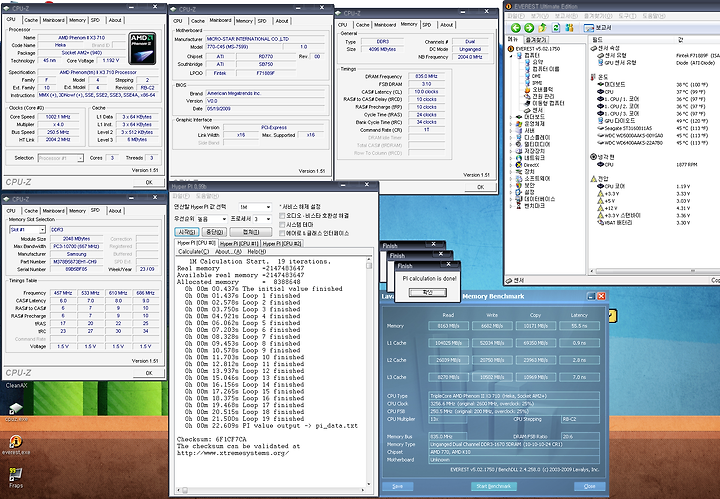Click Save in Memory Benchmark window

click(398, 486)
